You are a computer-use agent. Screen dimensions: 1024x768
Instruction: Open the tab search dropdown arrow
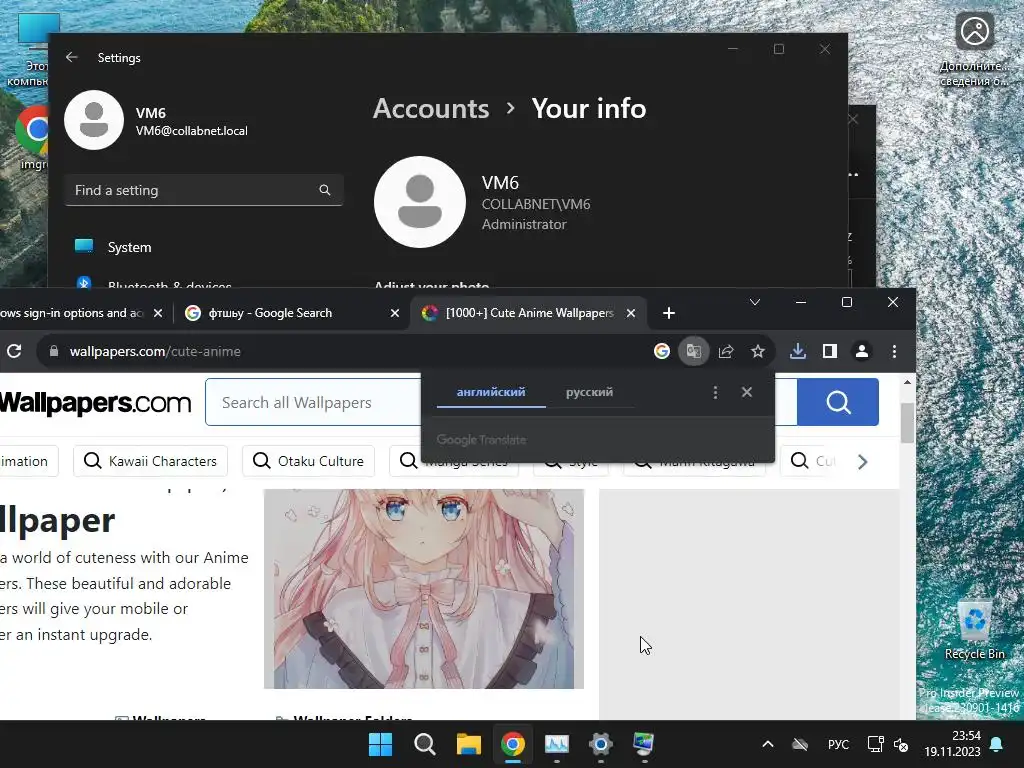click(755, 302)
